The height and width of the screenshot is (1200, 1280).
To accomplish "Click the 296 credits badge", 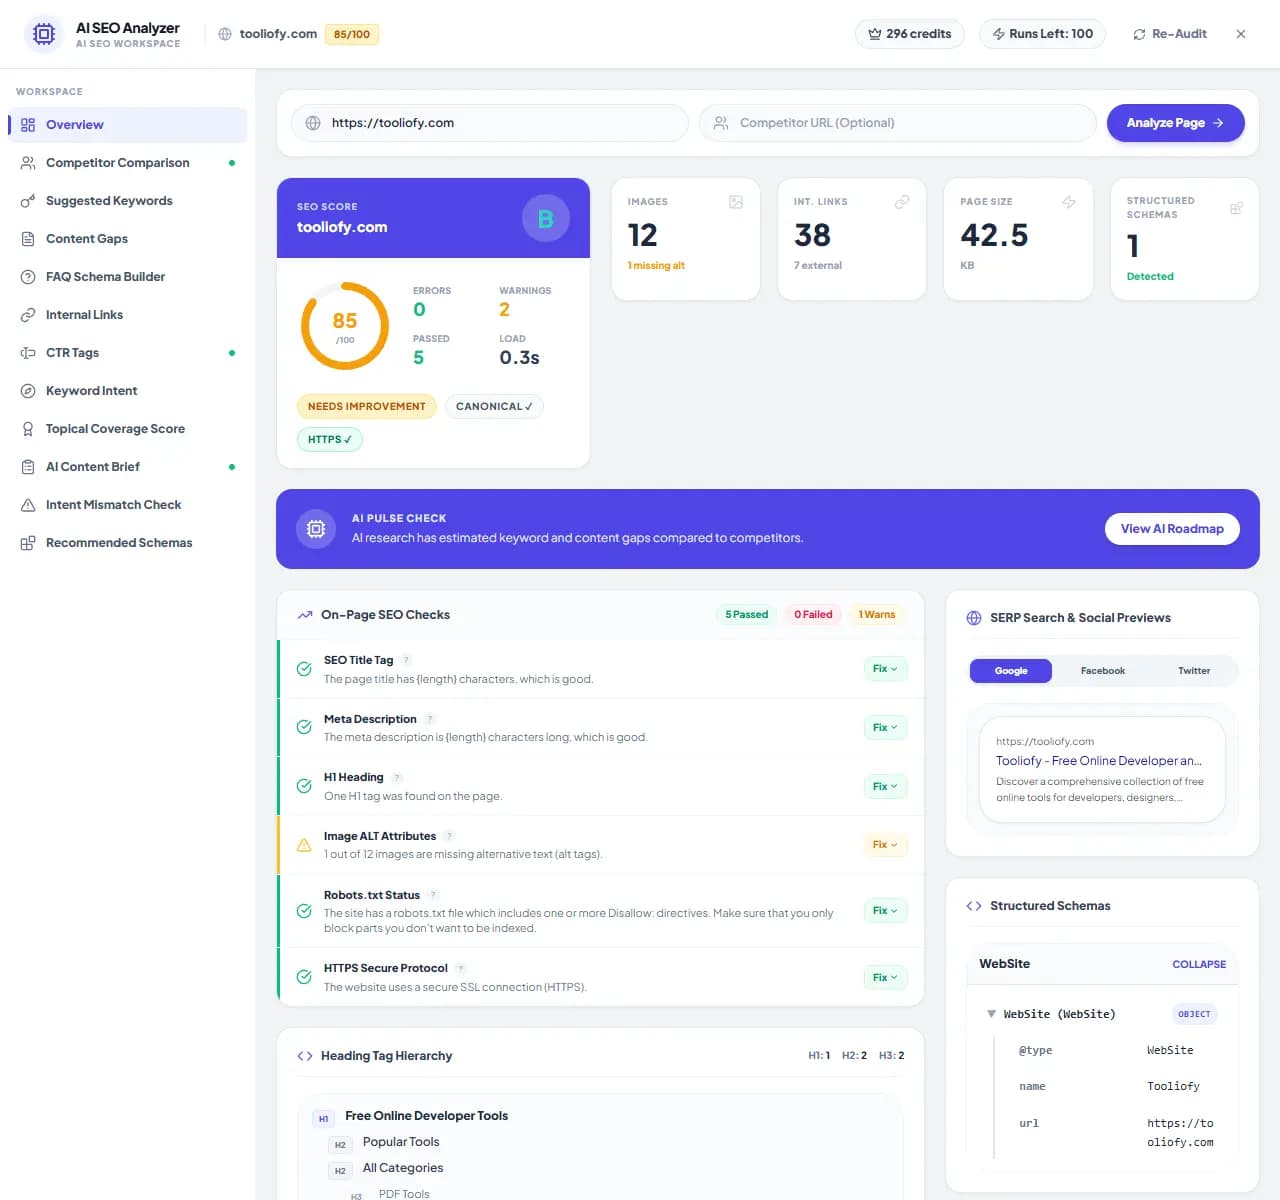I will (x=910, y=34).
